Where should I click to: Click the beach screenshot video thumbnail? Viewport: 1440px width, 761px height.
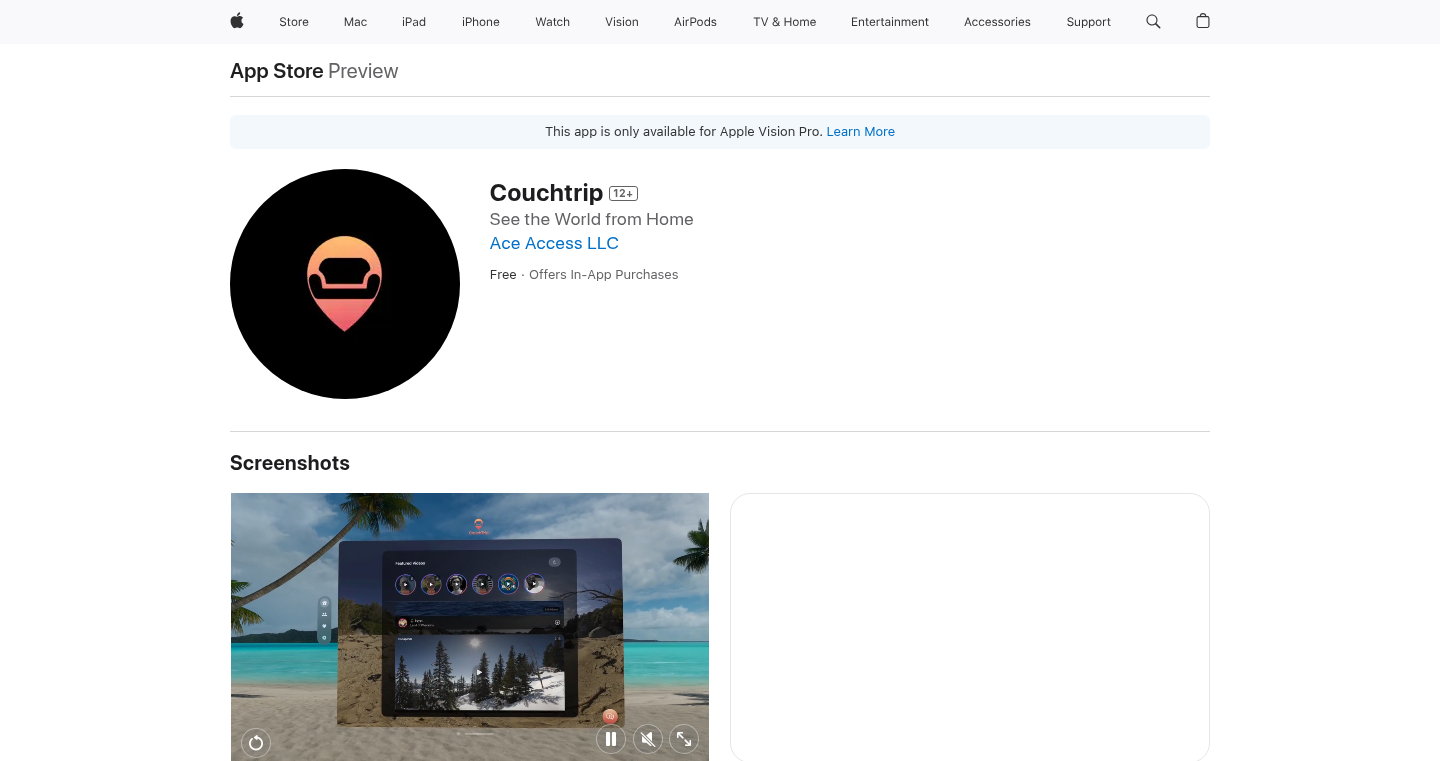(470, 627)
